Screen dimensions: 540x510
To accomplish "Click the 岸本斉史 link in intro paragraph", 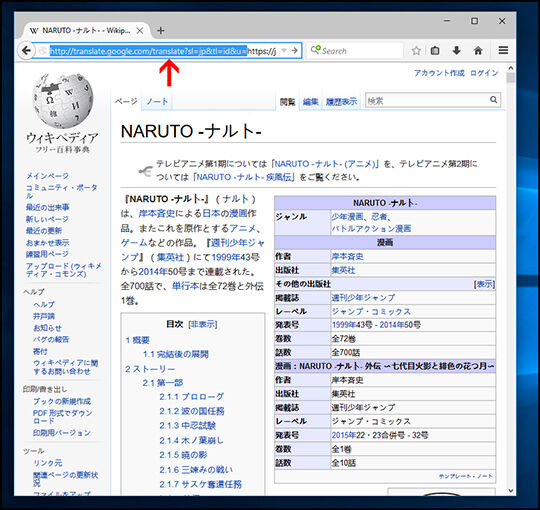I will [157, 214].
